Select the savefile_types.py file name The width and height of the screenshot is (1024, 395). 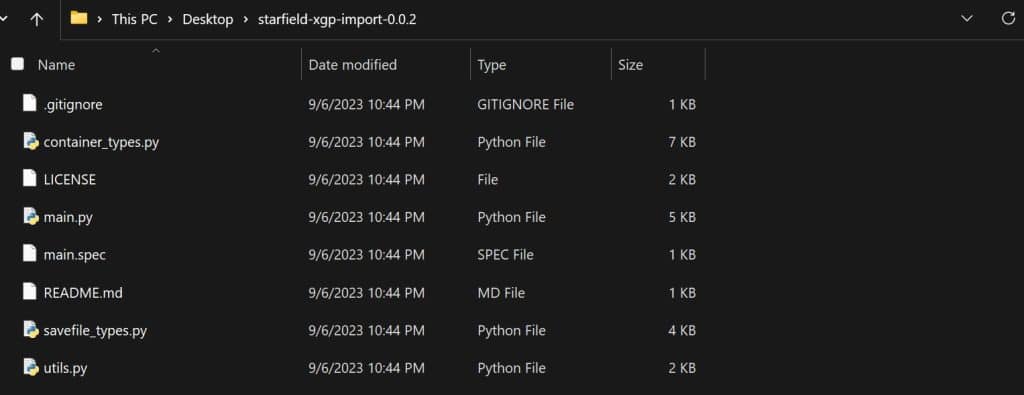pos(95,330)
